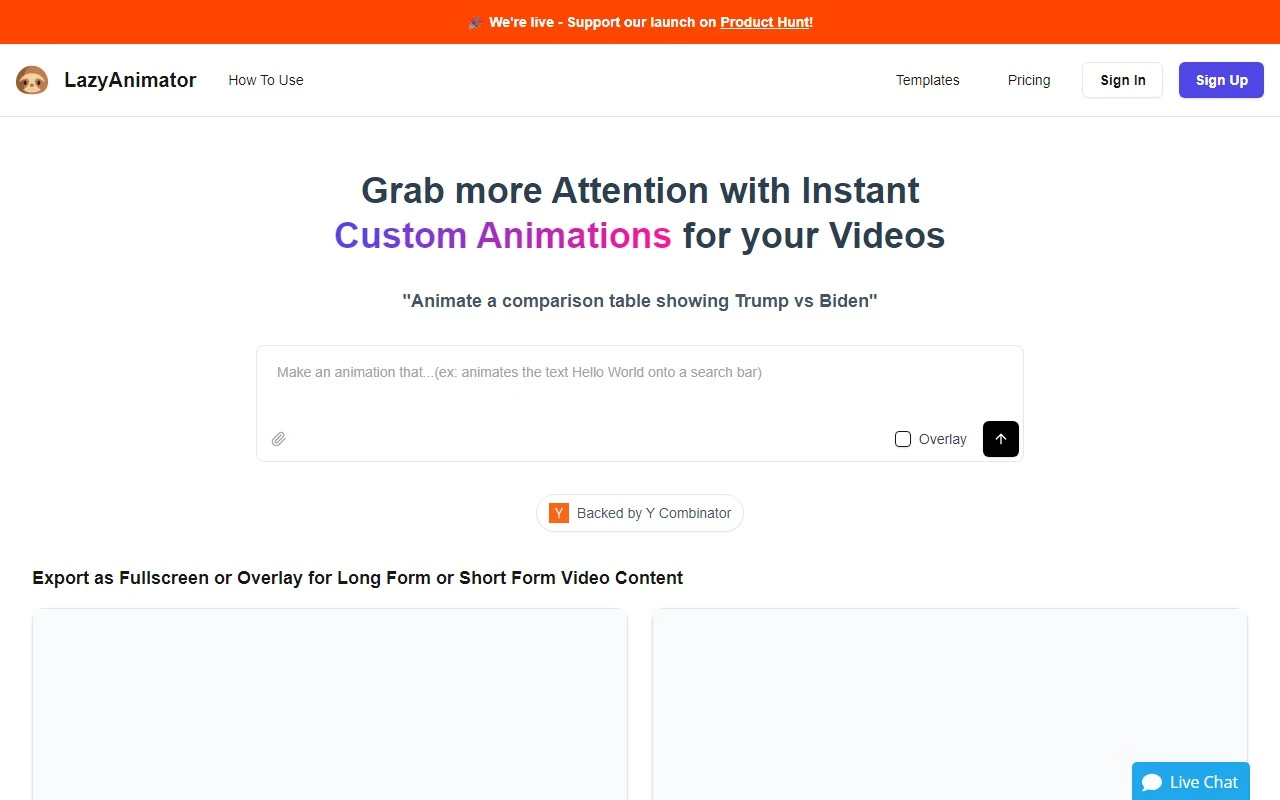Click the Trump vs Biden example prompt text

[640, 301]
